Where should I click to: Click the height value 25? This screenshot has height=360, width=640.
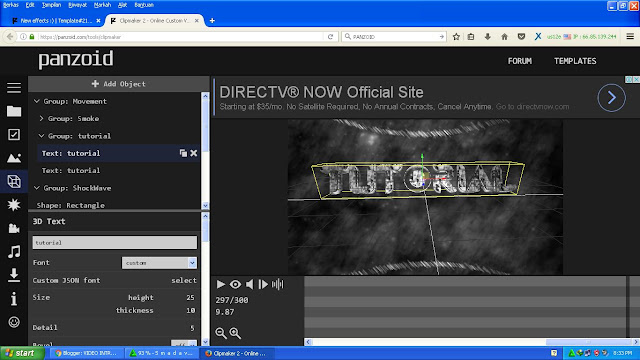[190, 298]
